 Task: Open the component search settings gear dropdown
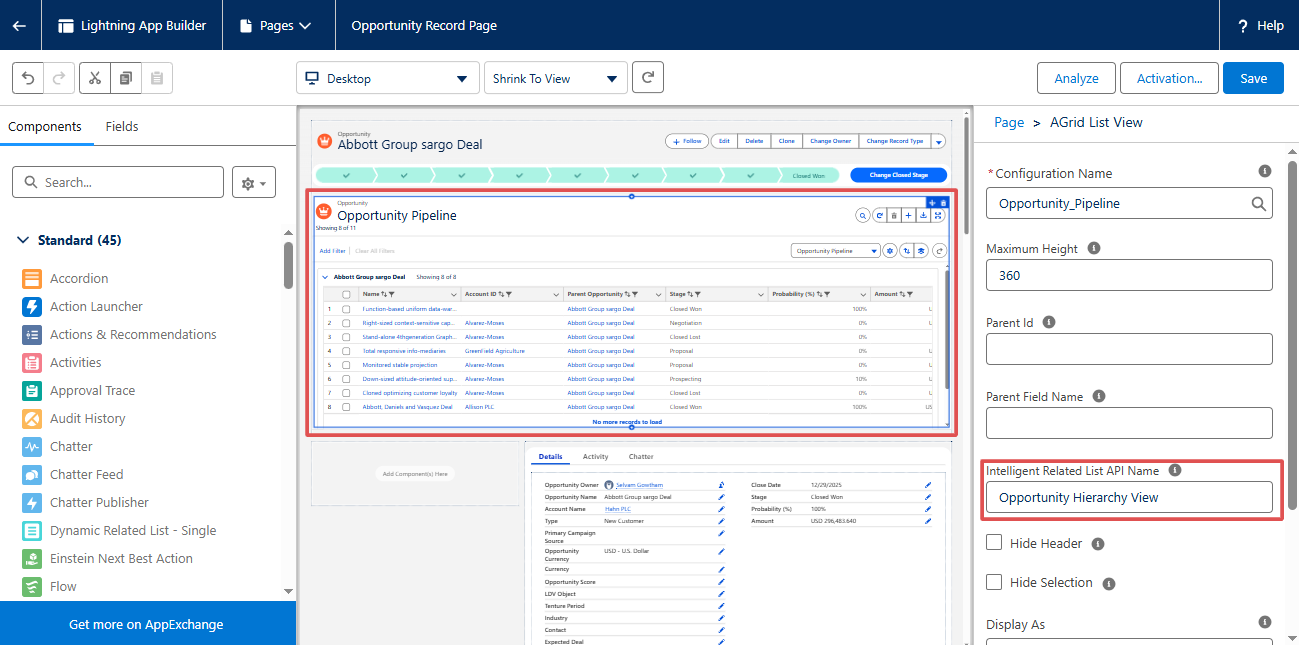(254, 183)
